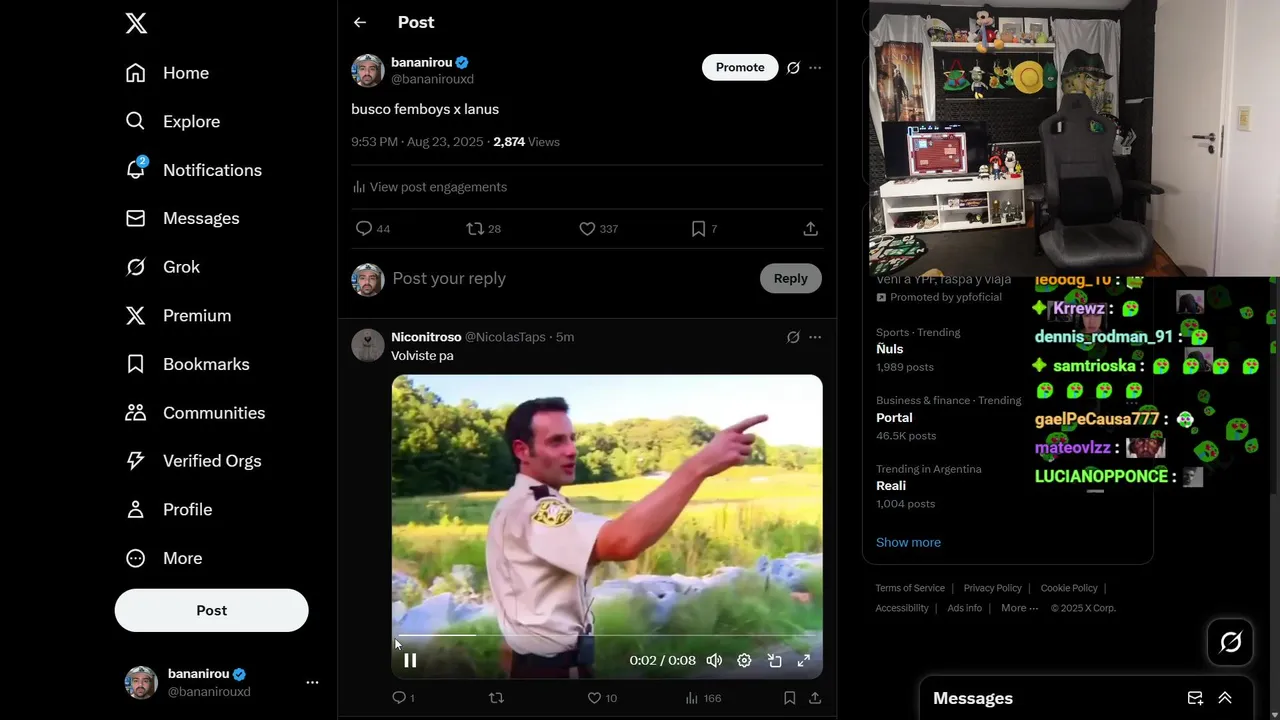Click the Niconitroso username
Image resolution: width=1280 pixels, height=720 pixels.
click(426, 337)
